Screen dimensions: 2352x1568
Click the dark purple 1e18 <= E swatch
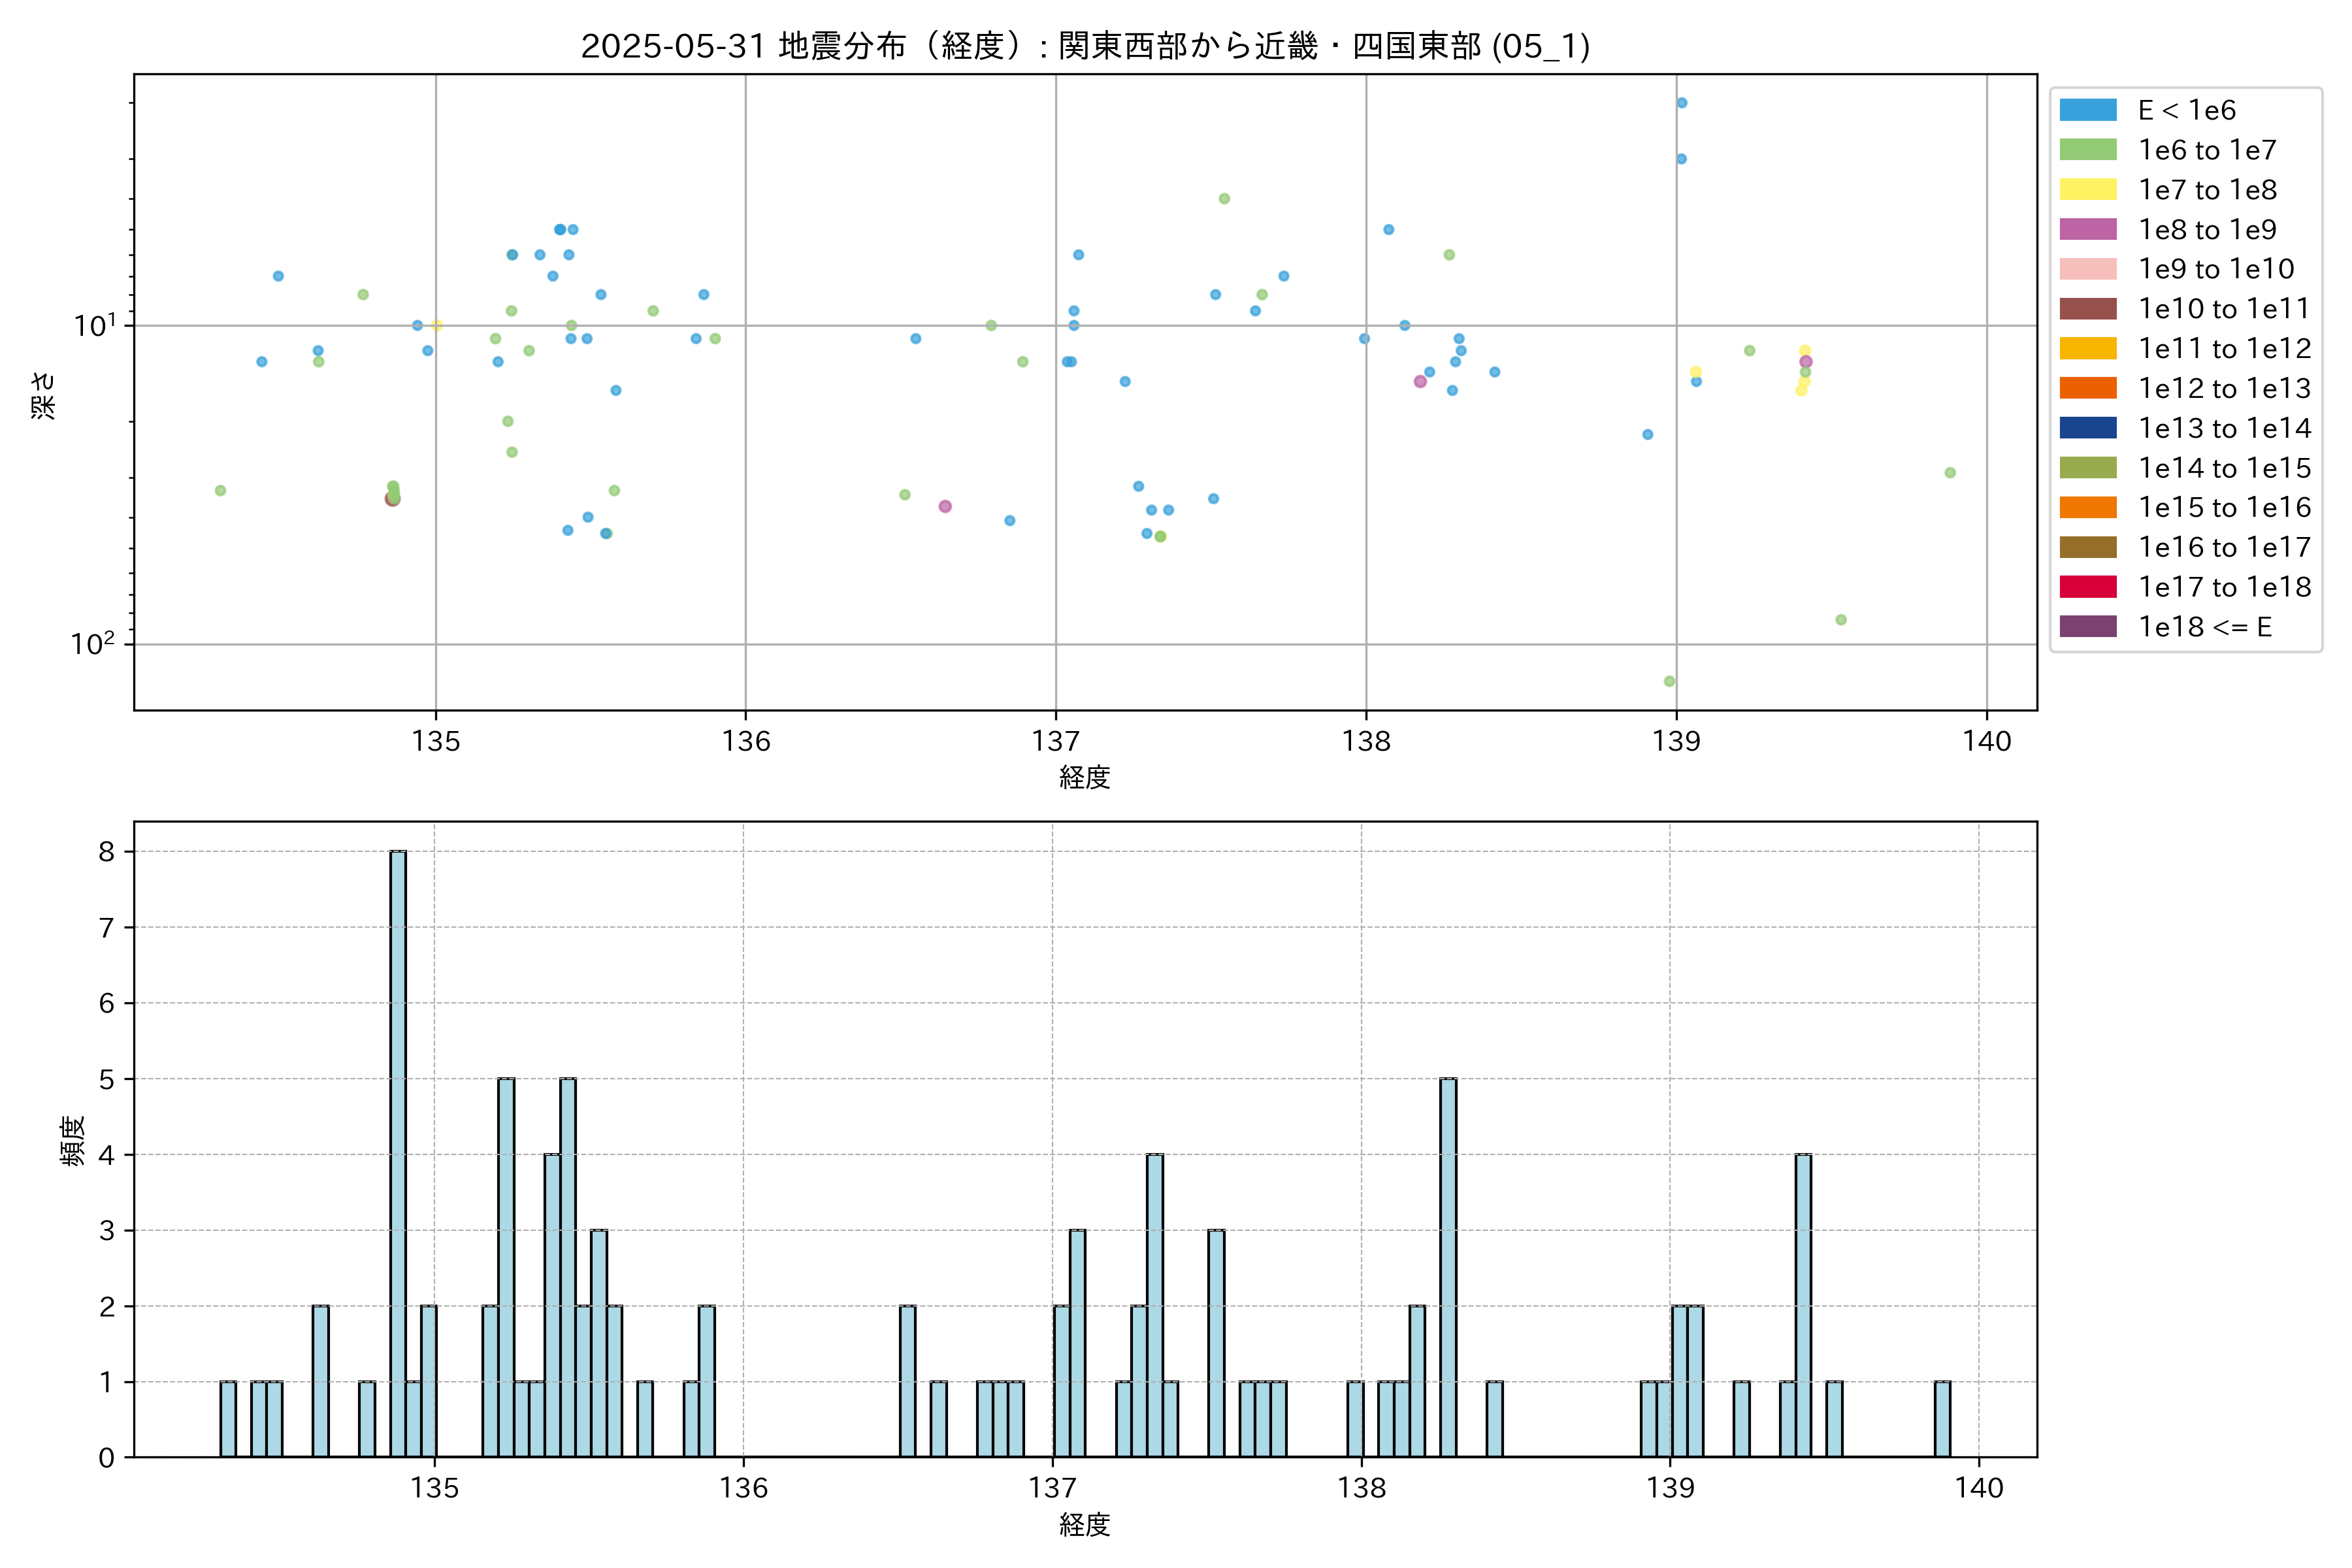point(2087,627)
